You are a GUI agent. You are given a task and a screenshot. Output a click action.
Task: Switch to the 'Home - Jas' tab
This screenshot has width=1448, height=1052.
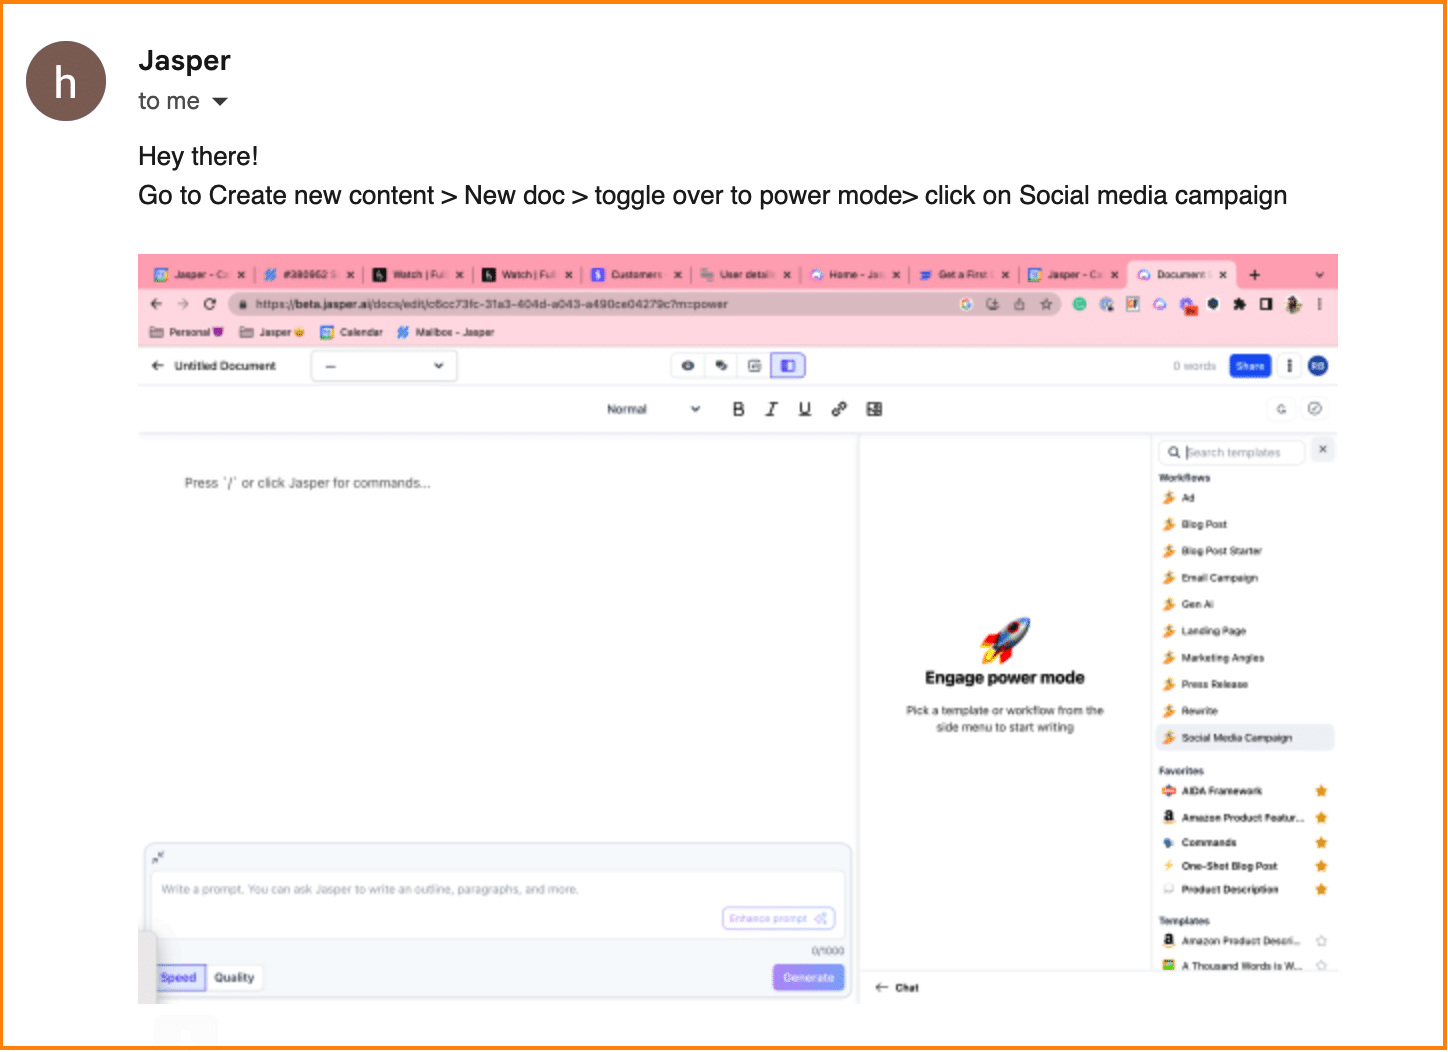tap(853, 274)
